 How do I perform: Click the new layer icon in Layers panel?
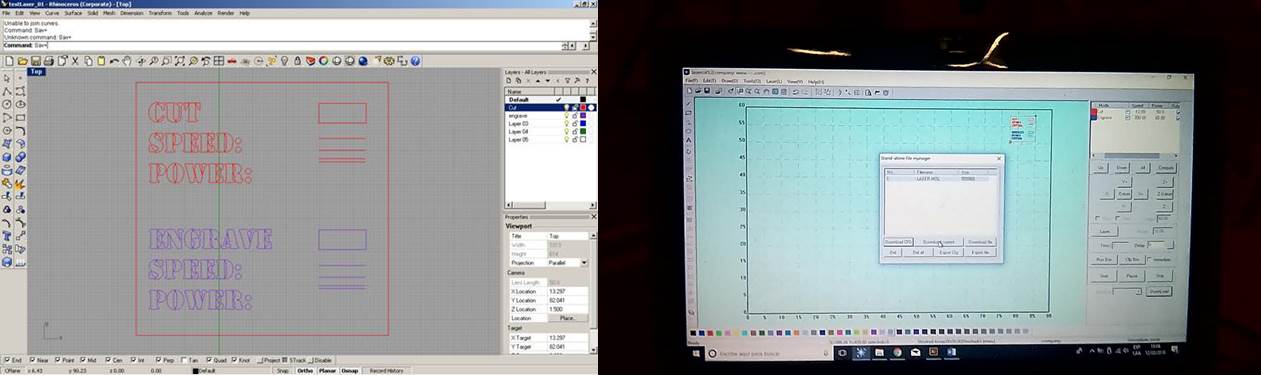click(x=509, y=80)
